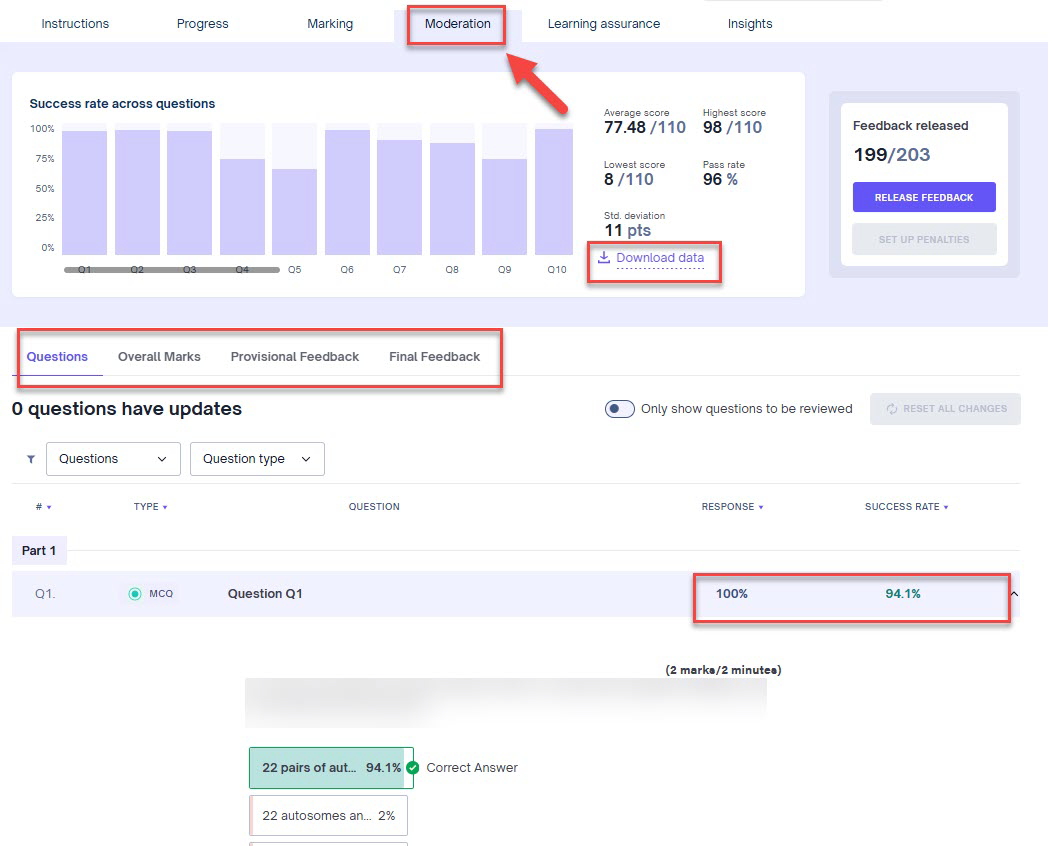Open the Questions filter dropdown
This screenshot has height=846, width=1048.
click(113, 459)
